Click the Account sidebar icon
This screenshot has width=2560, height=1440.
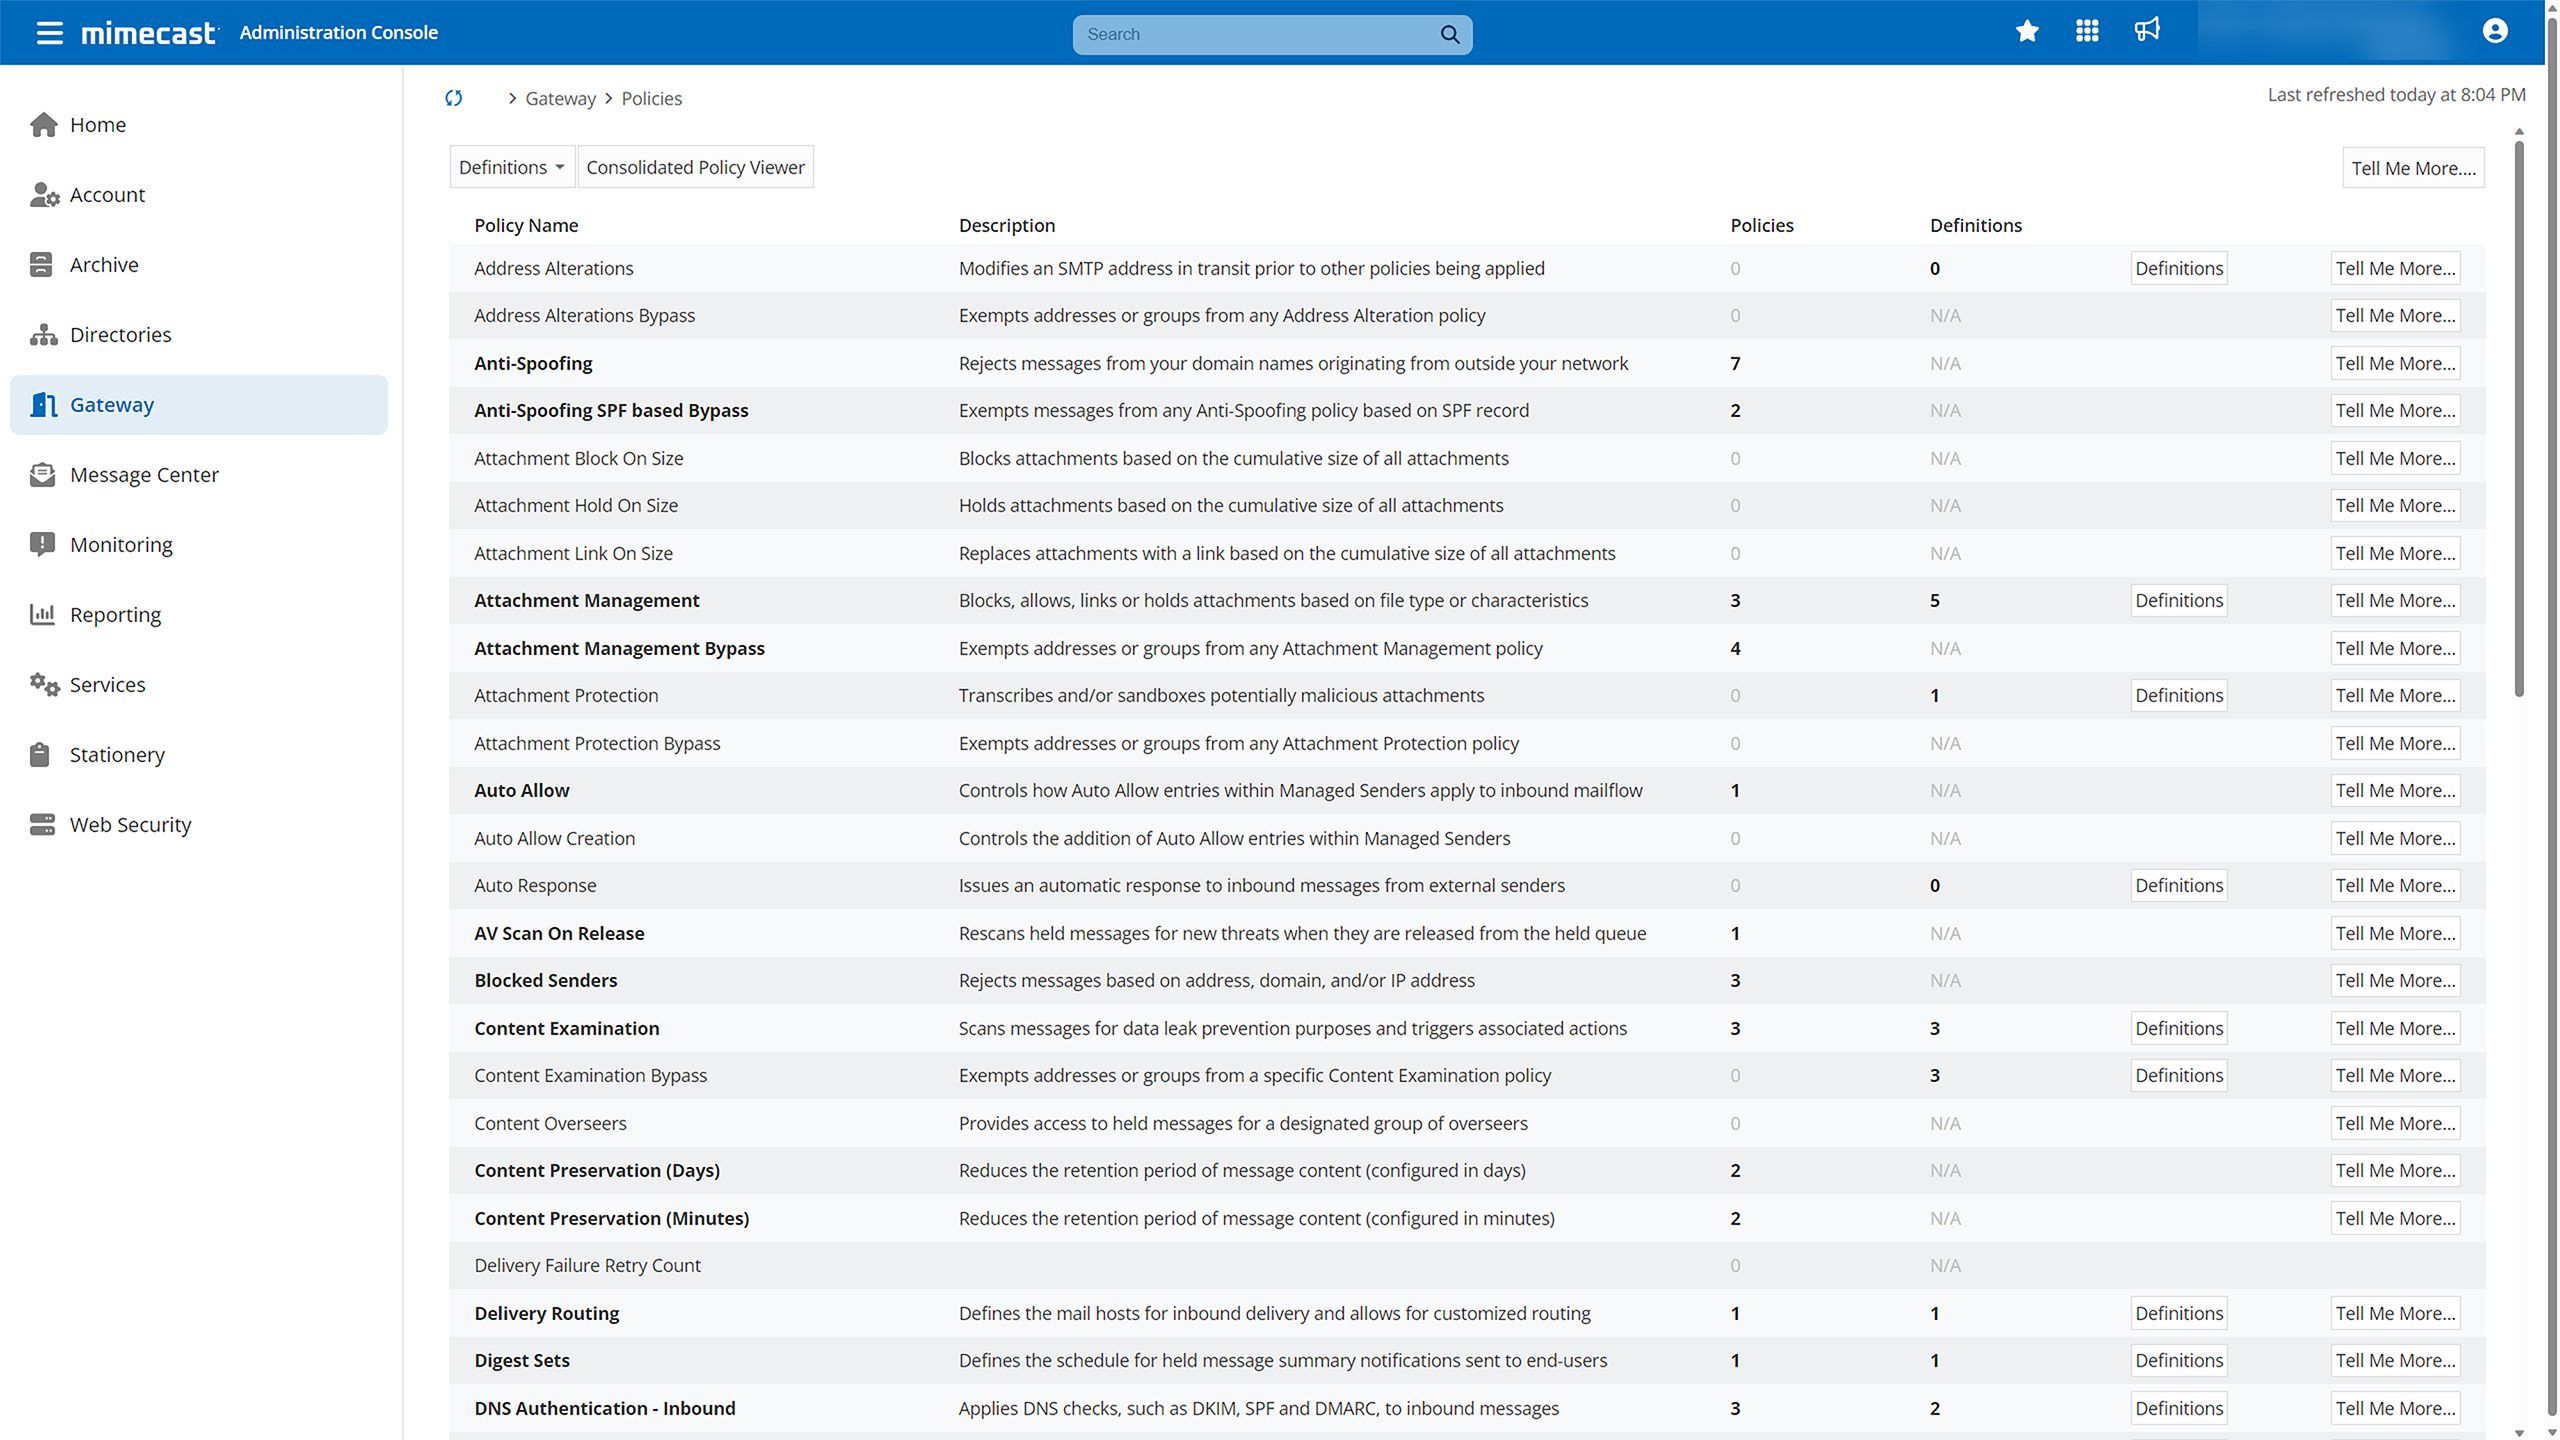(44, 195)
